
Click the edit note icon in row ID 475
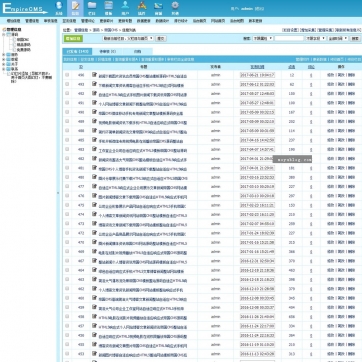(95, 205)
